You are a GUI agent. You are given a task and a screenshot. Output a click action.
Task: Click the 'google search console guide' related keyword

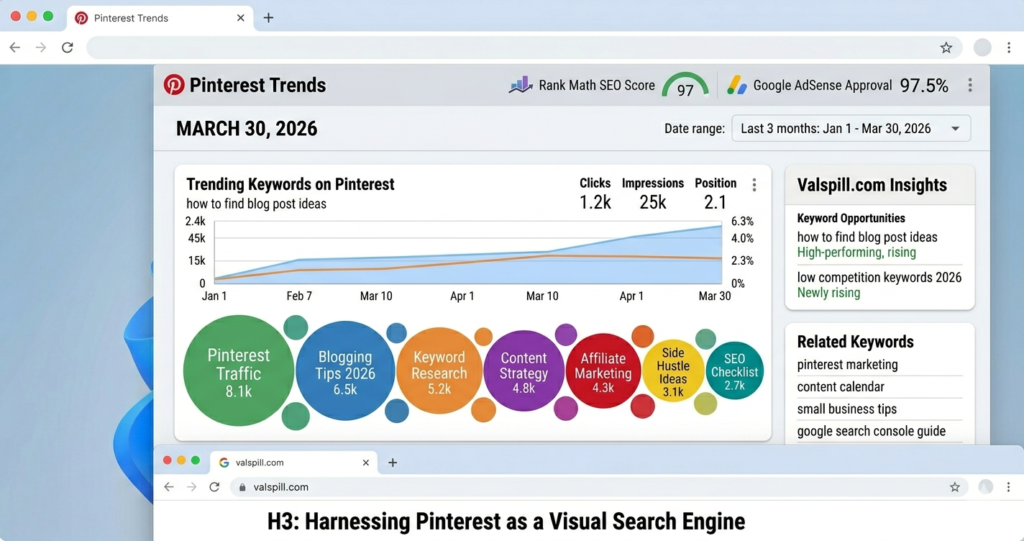871,431
